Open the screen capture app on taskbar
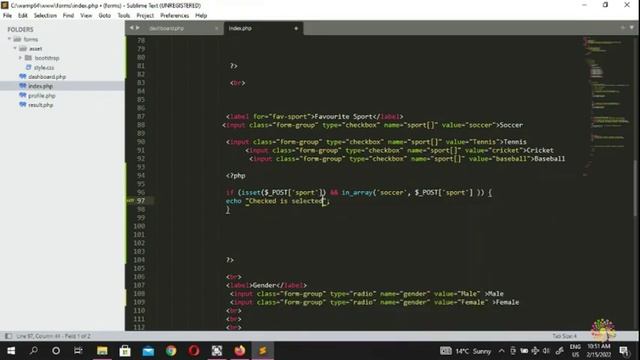This screenshot has height=360, width=640. pyautogui.click(x=217, y=351)
